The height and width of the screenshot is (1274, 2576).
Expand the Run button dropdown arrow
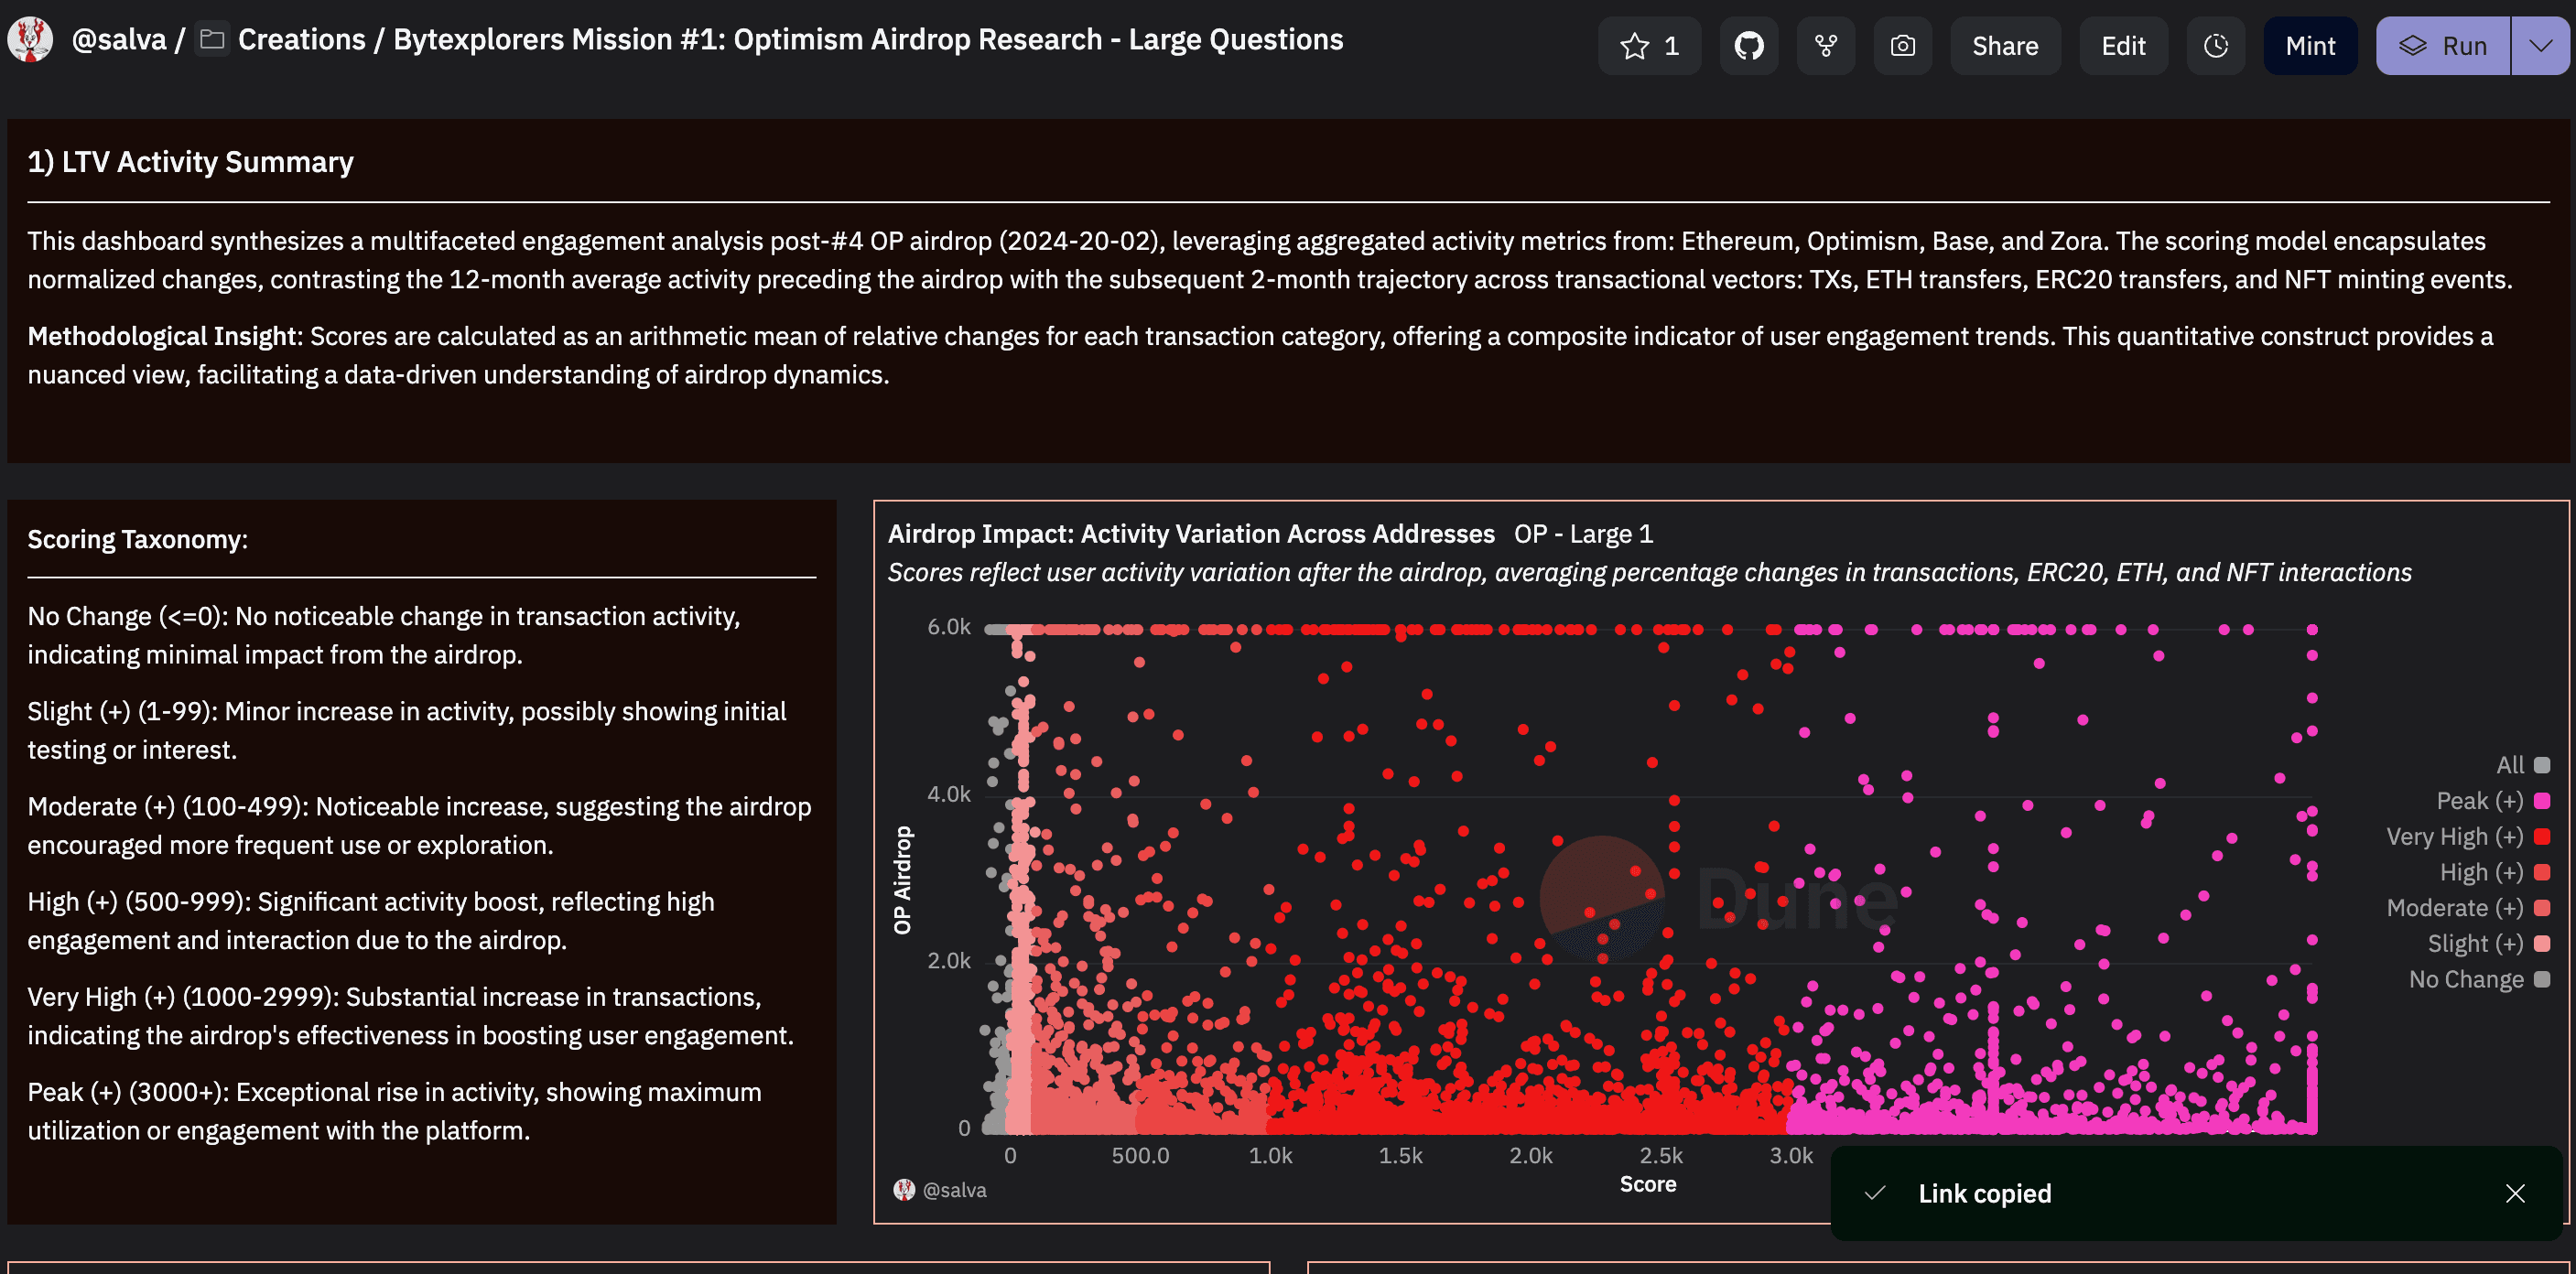coord(2543,44)
